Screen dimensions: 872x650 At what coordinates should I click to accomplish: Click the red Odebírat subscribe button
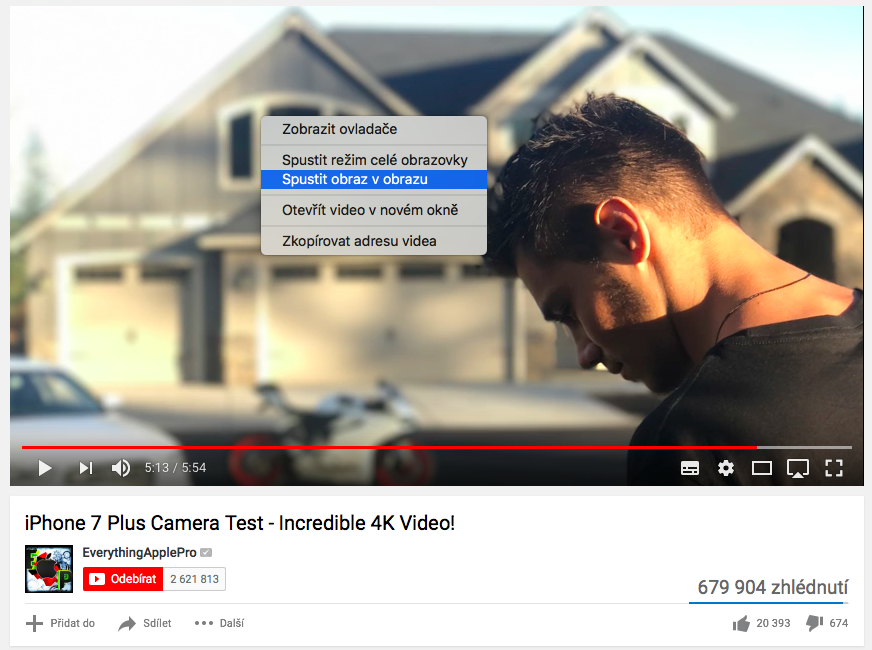pyautogui.click(x=123, y=579)
